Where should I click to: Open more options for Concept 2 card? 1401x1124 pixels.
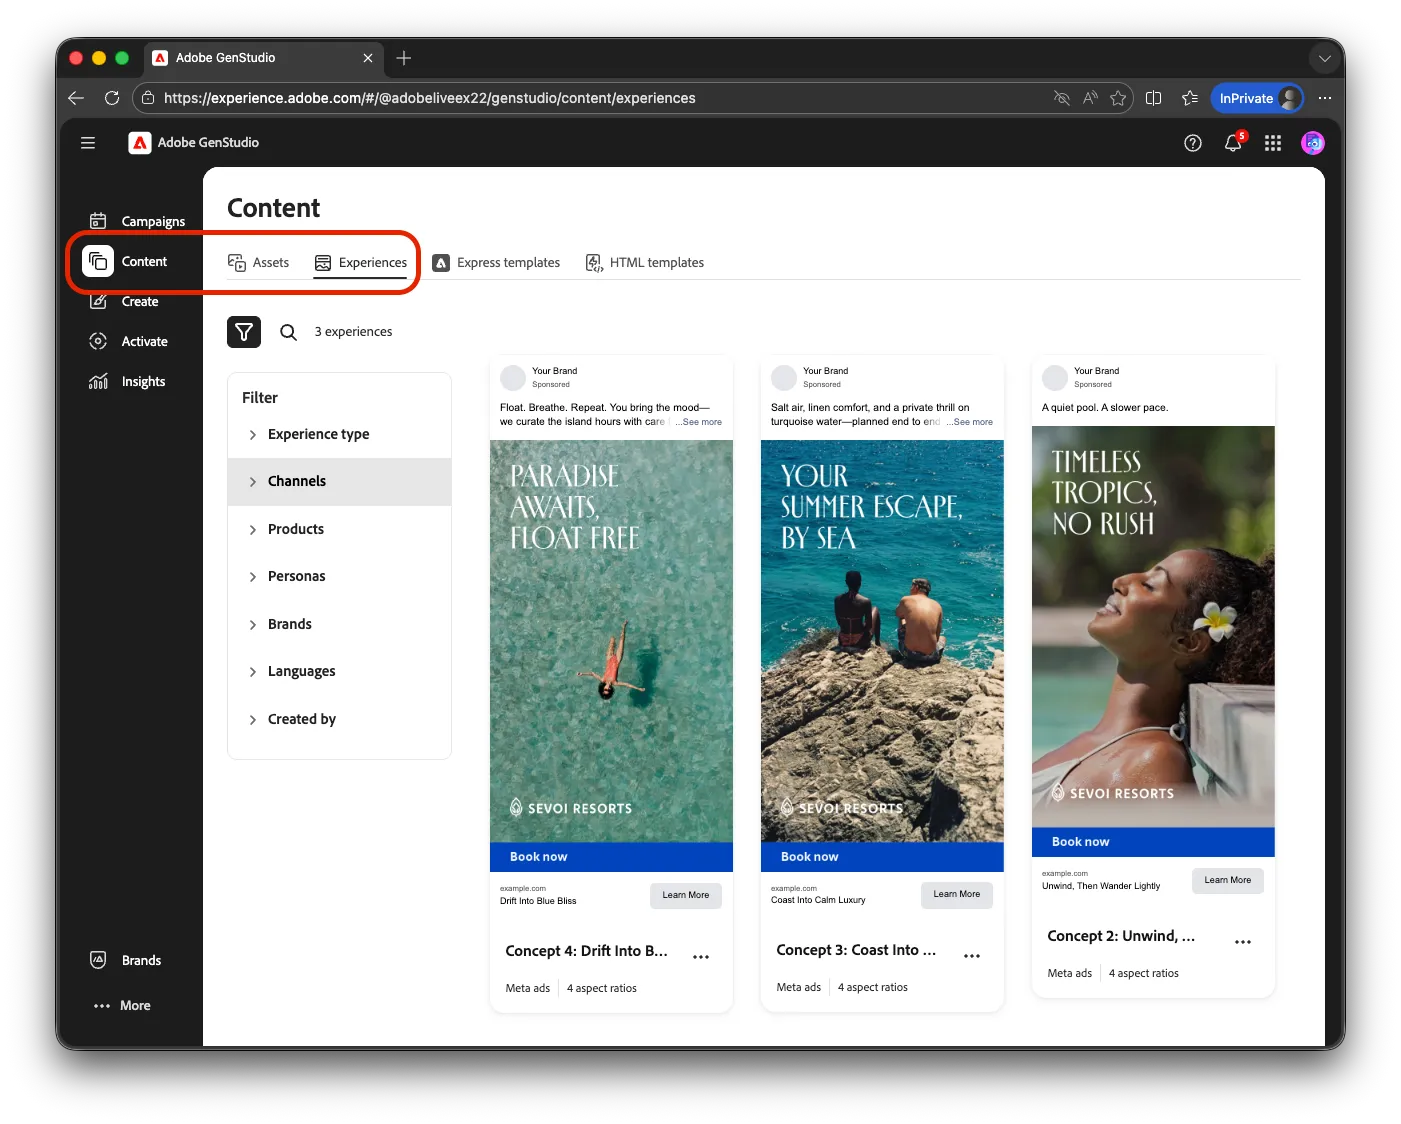pos(1243,942)
